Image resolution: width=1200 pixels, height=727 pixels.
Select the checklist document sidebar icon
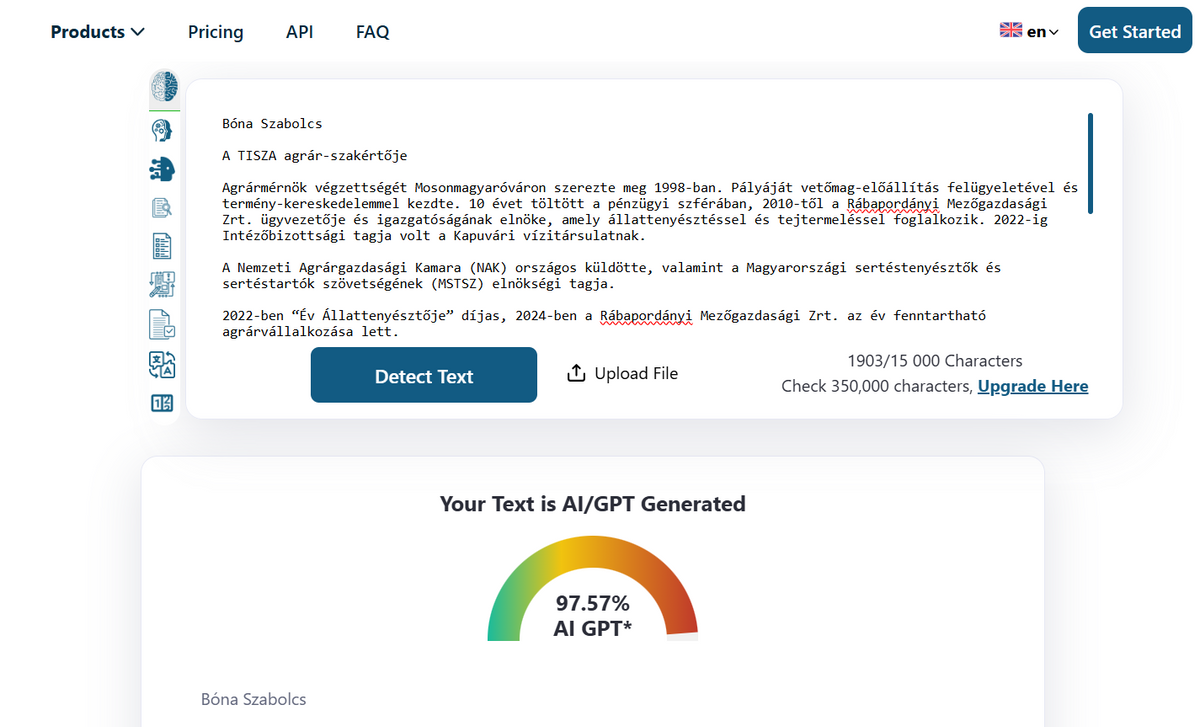point(162,246)
